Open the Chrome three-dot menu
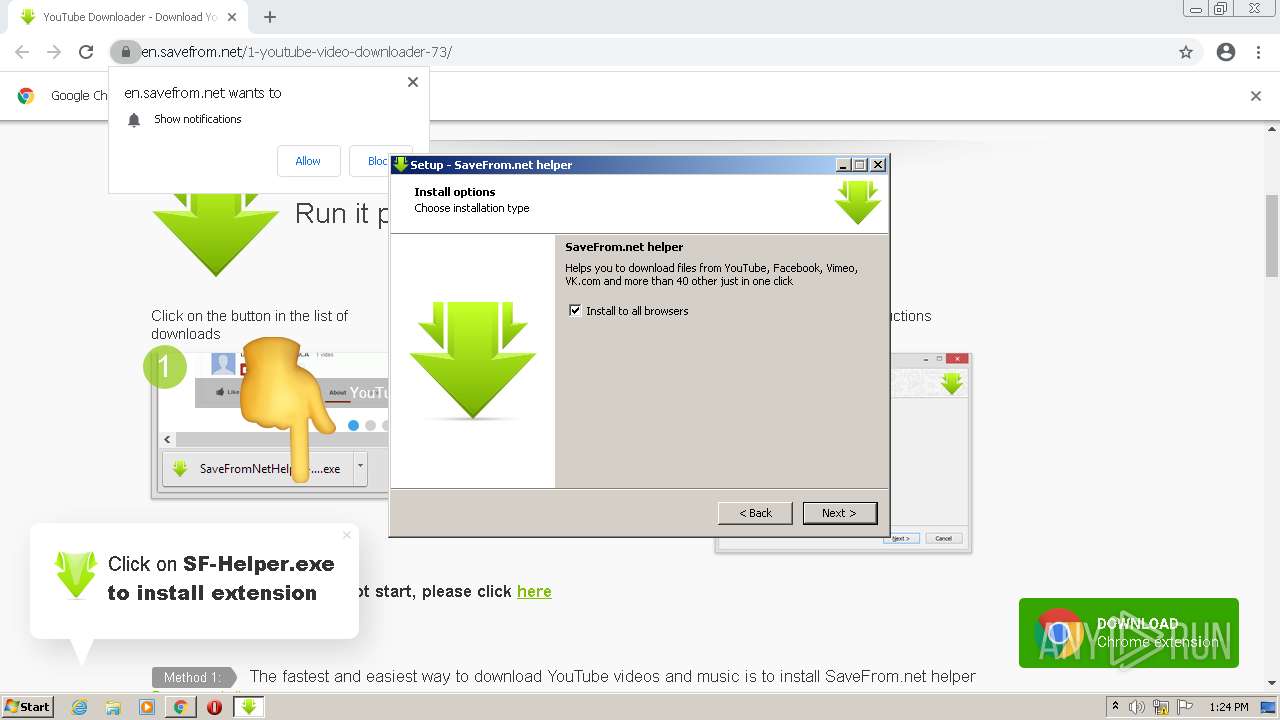 point(1258,52)
